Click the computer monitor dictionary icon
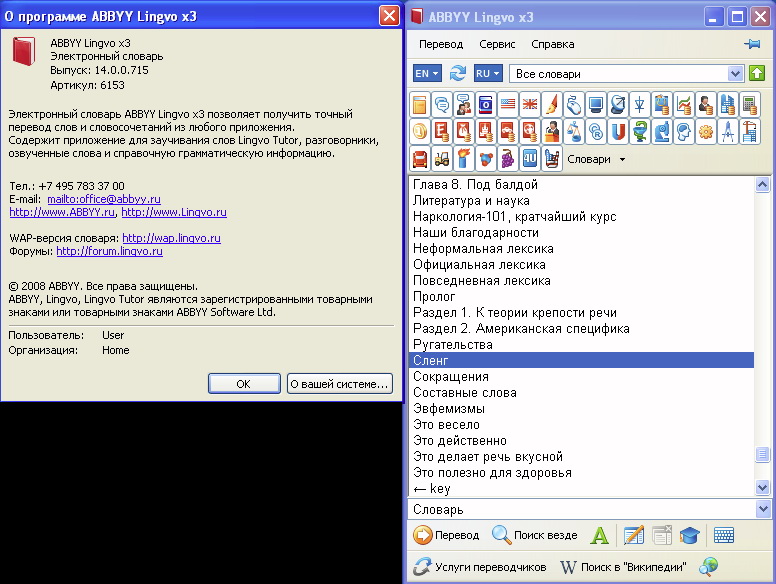 pyautogui.click(x=596, y=104)
